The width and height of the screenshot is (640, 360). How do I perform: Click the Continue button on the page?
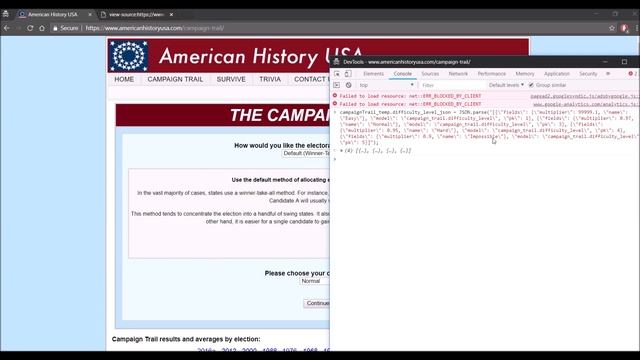[x=317, y=303]
